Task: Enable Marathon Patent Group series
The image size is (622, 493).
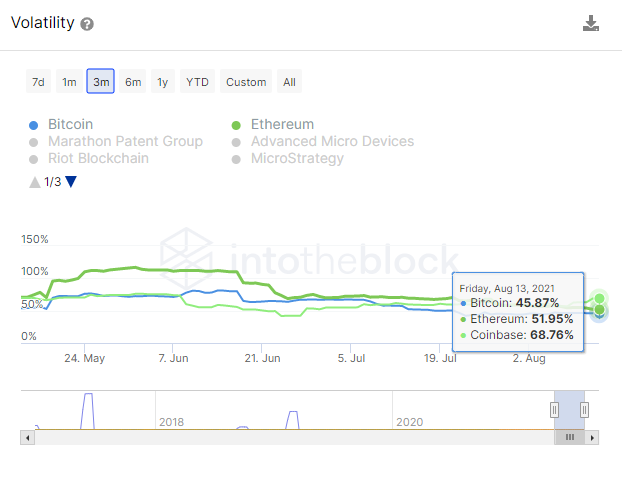Action: (125, 141)
